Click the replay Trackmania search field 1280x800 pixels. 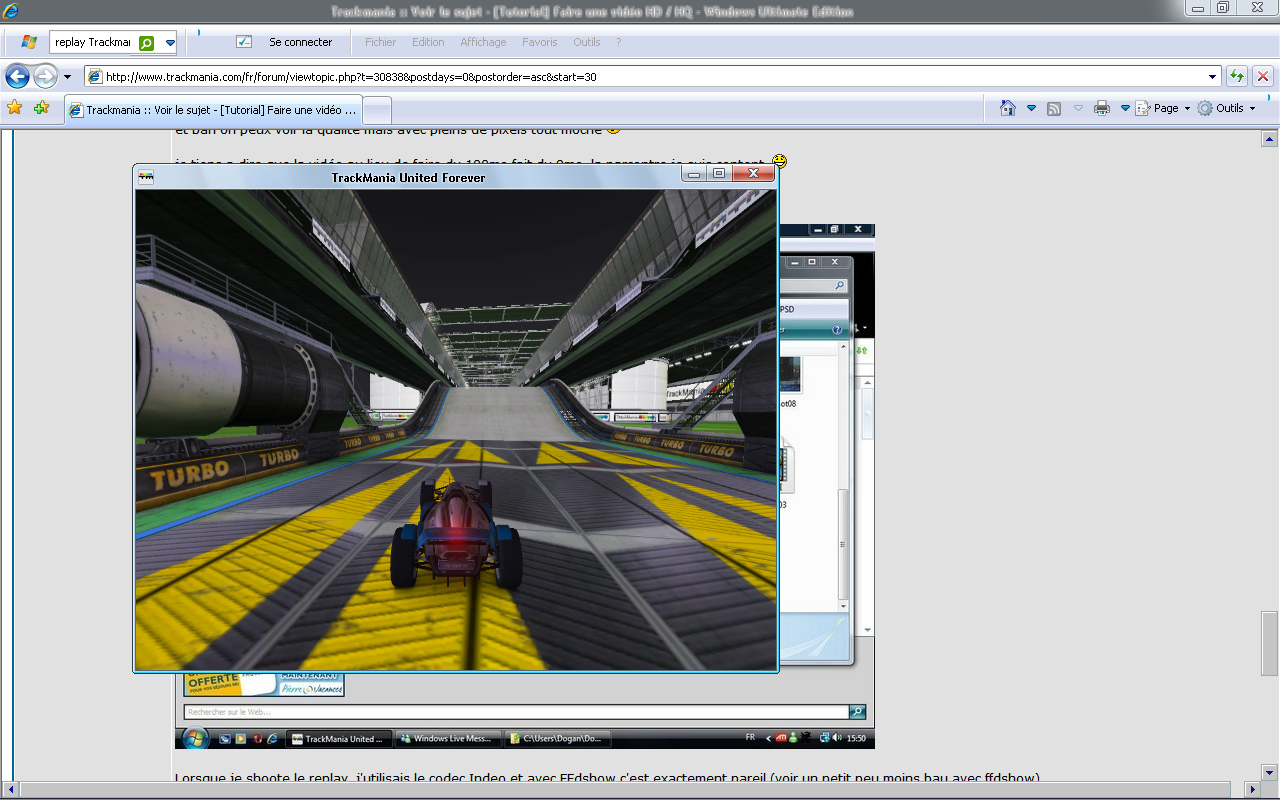click(93, 43)
